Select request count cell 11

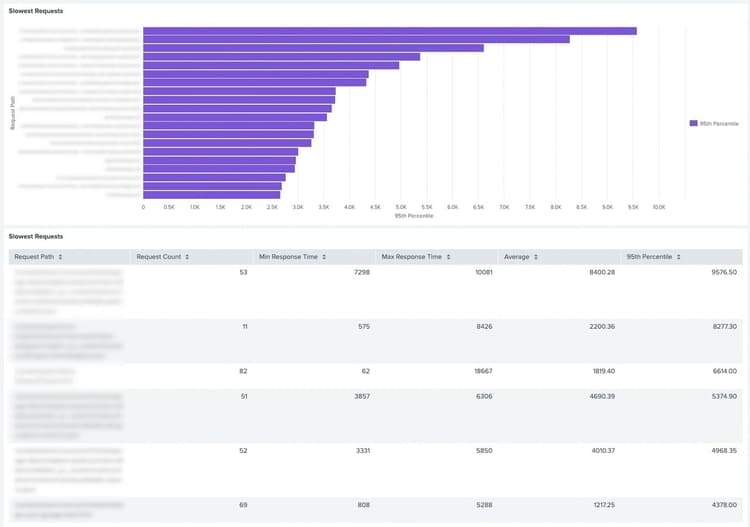pos(245,327)
